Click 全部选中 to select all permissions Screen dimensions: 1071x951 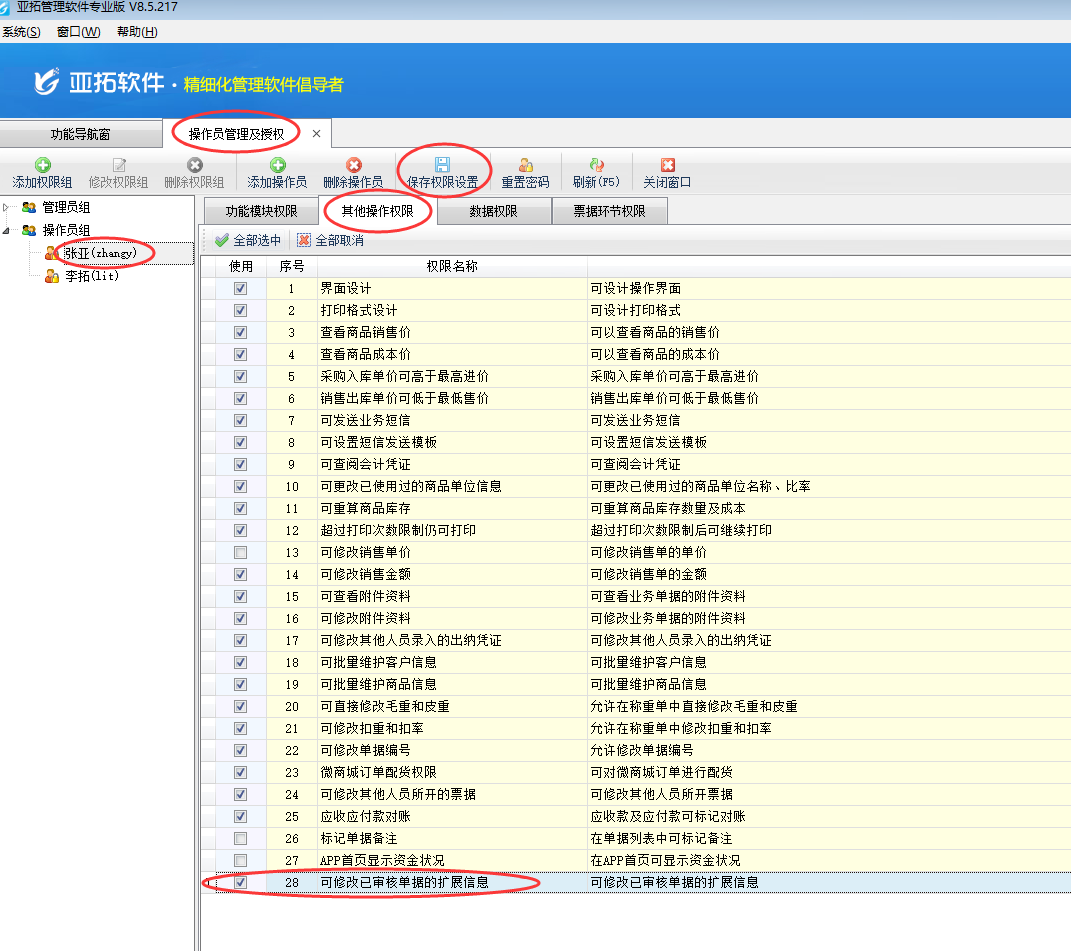[x=247, y=240]
